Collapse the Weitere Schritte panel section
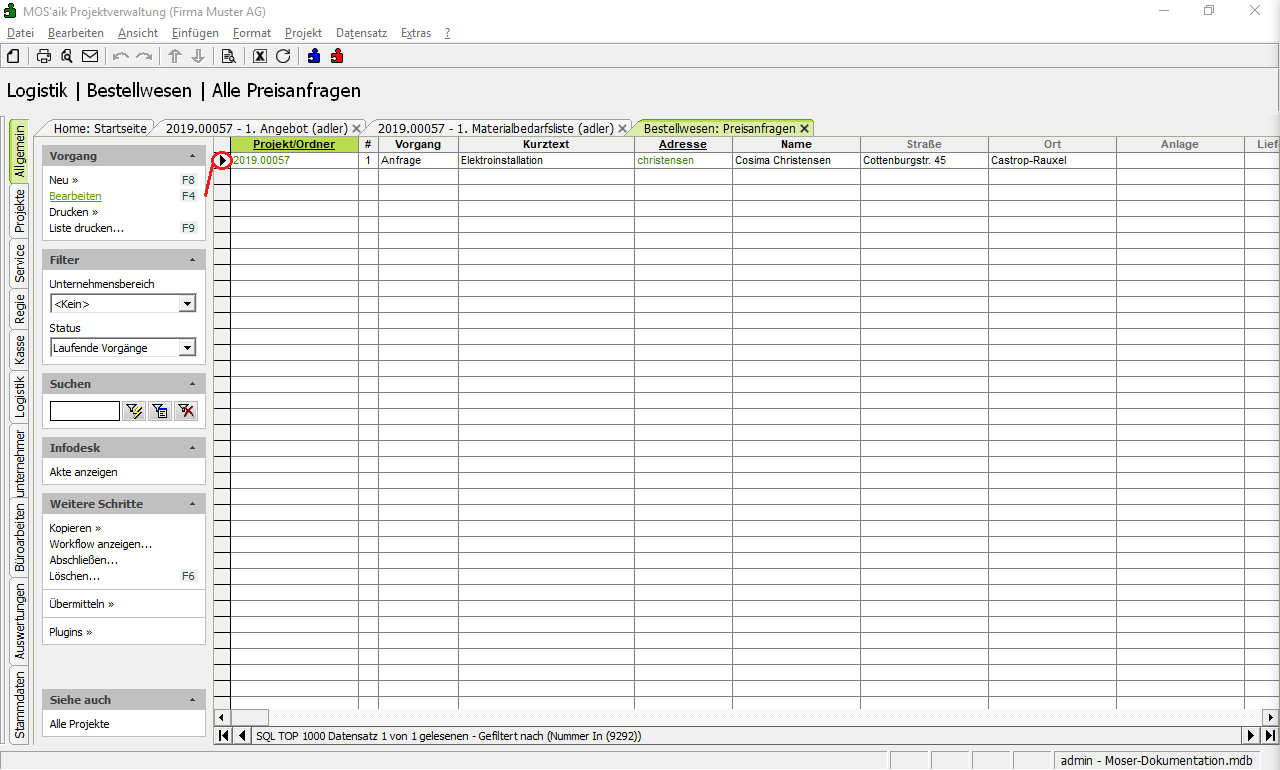Viewport: 1280px width, 770px height. click(192, 504)
